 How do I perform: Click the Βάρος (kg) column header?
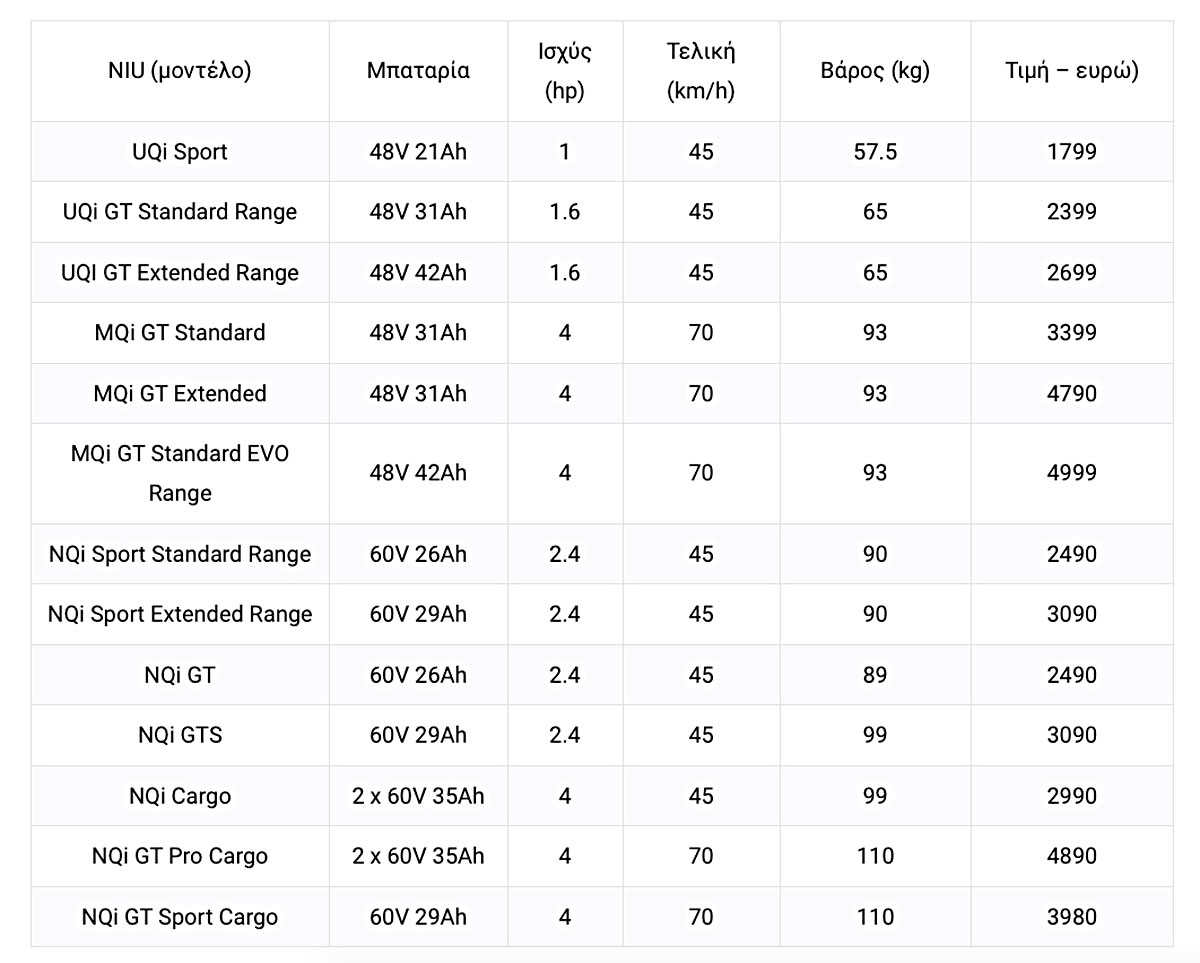(x=875, y=71)
